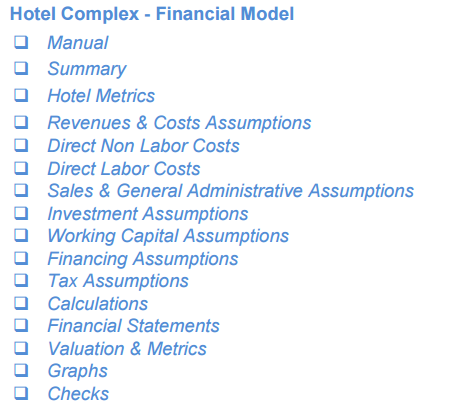Select Revenues & Costs Assumptions link
The image size is (468, 414).
point(179,123)
